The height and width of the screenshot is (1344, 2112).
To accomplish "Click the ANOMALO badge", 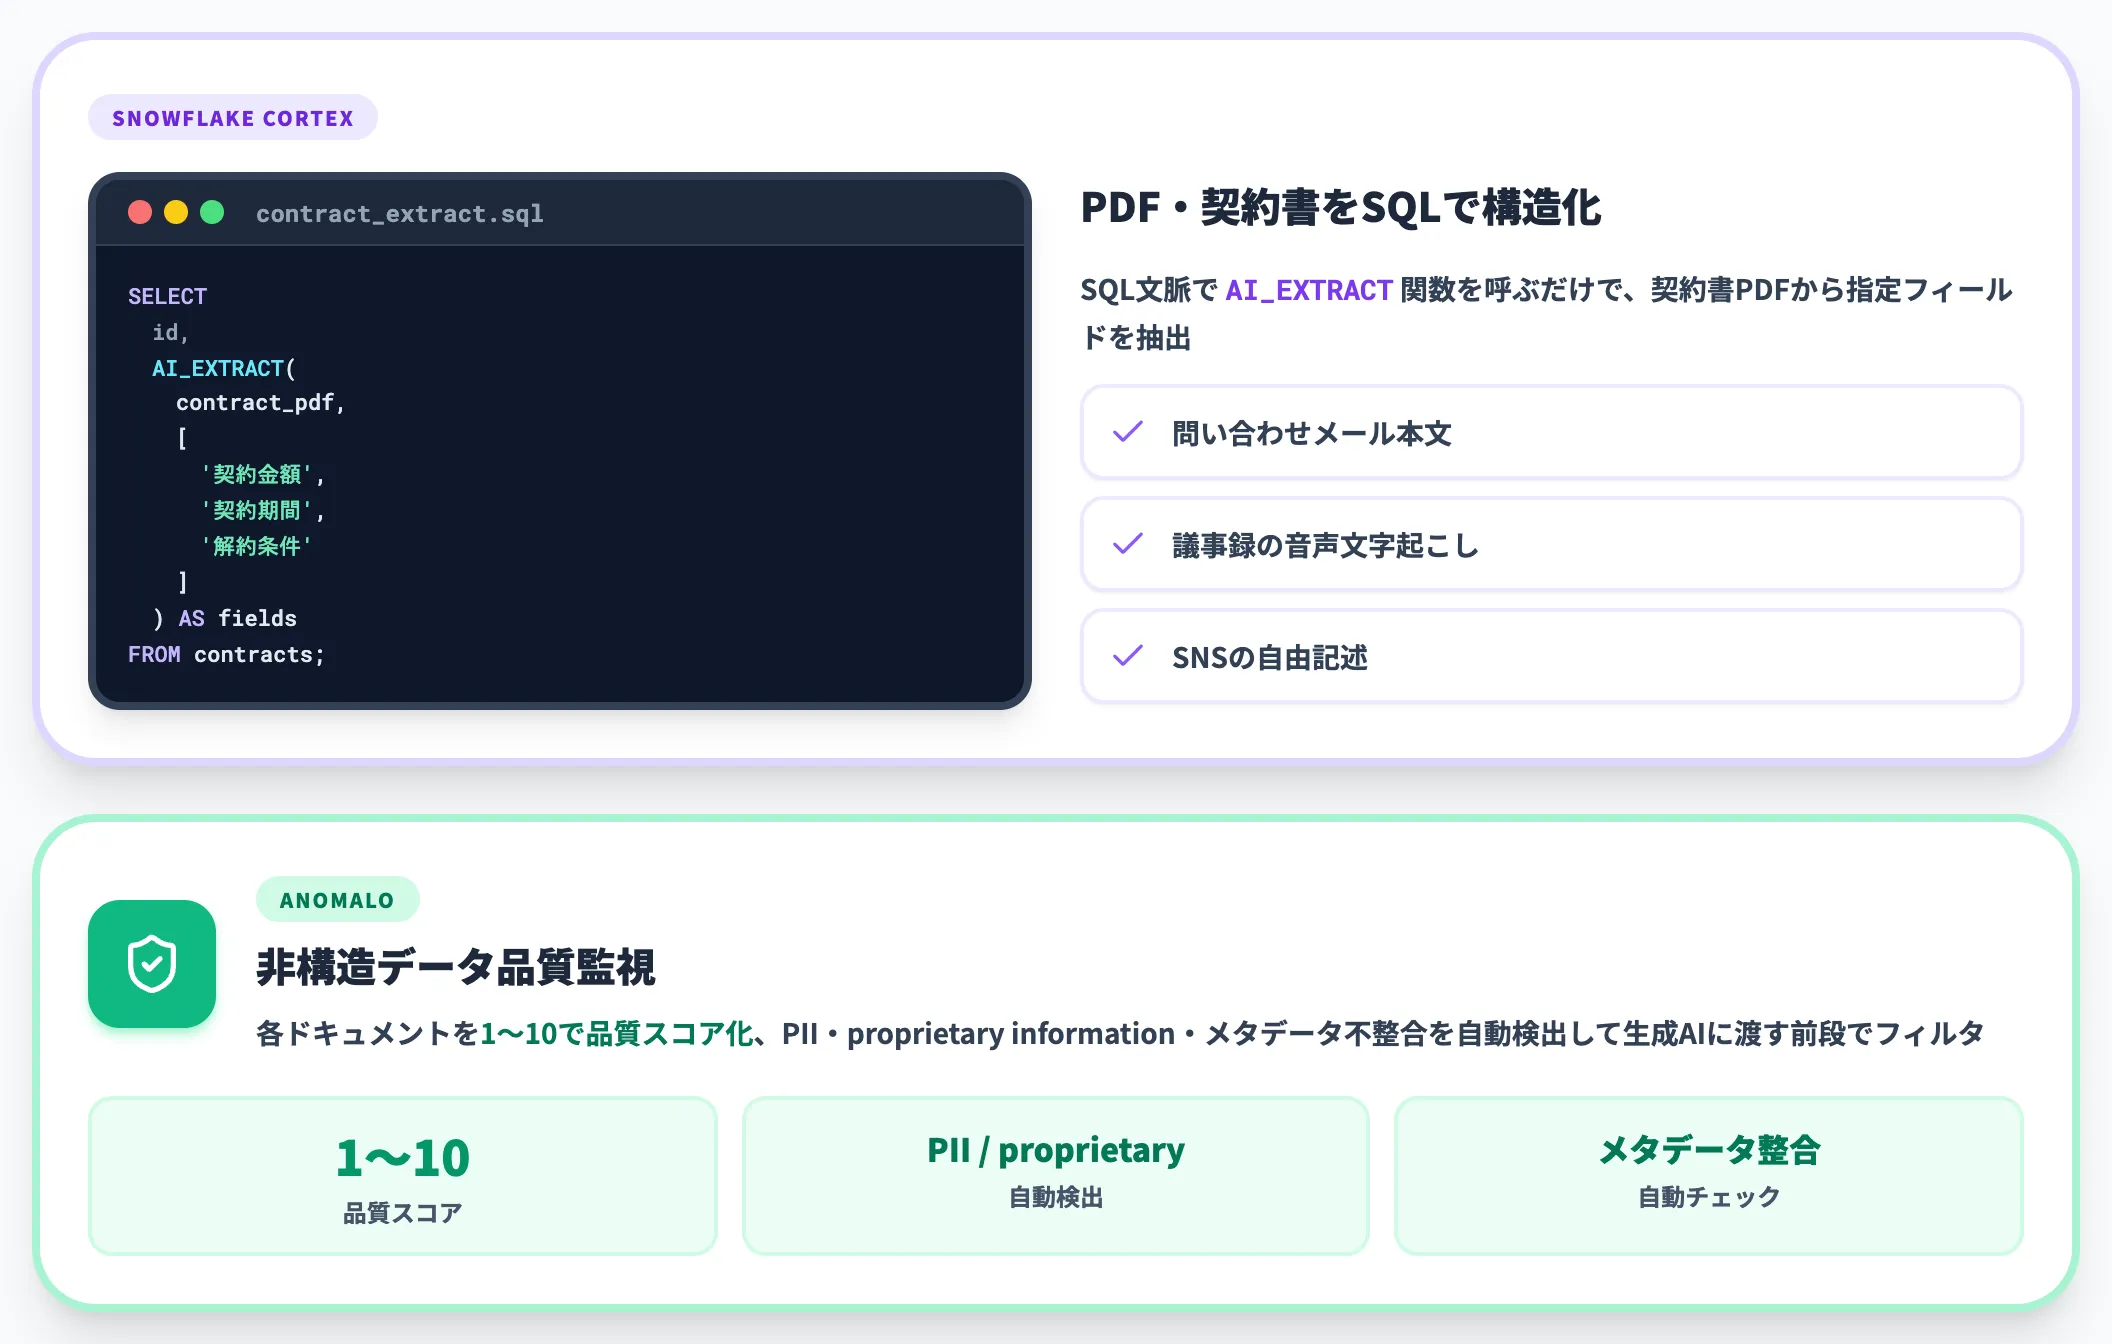I will click(x=338, y=900).
